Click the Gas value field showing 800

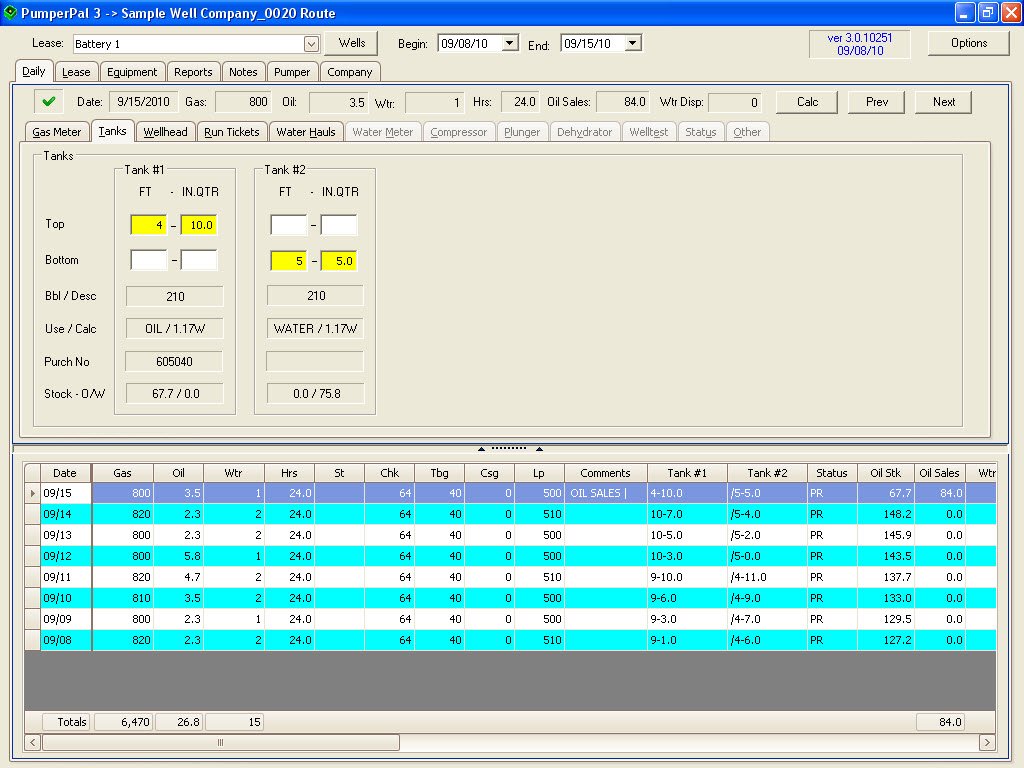coord(243,102)
